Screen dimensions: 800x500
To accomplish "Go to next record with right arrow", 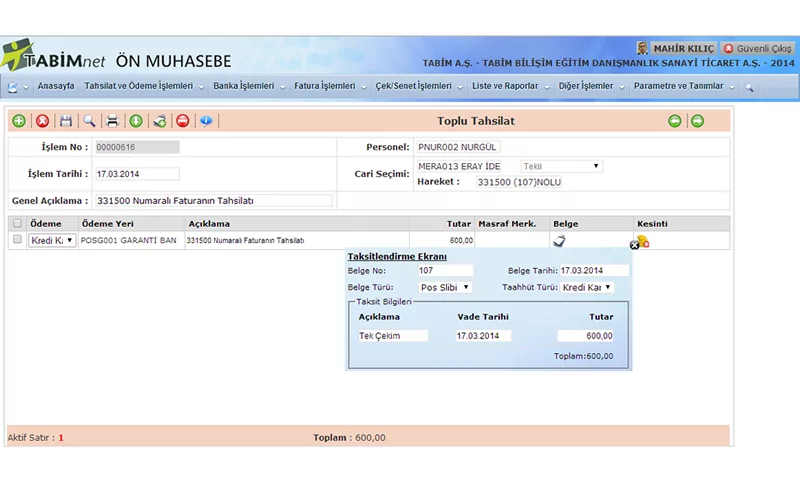I will (x=697, y=121).
